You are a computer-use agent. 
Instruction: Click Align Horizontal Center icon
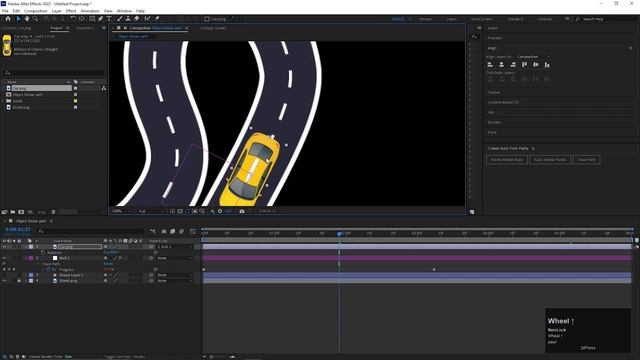pyautogui.click(x=502, y=64)
